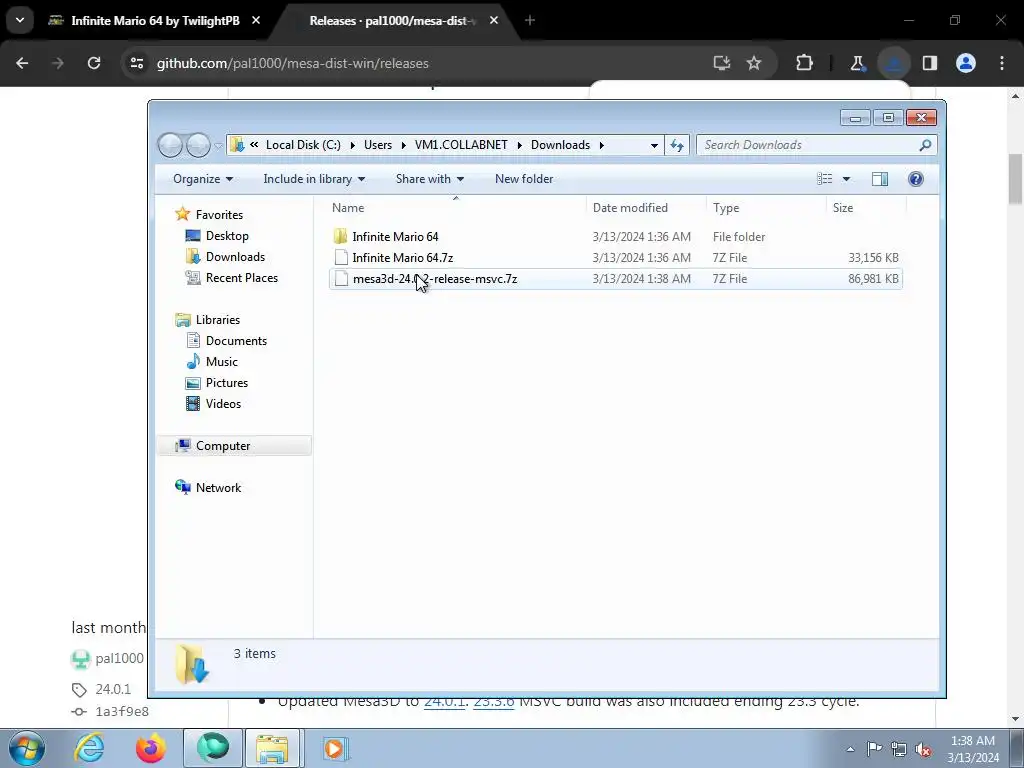The height and width of the screenshot is (768, 1024).
Task: Open tab search chevron in Chrome
Action: point(20,20)
